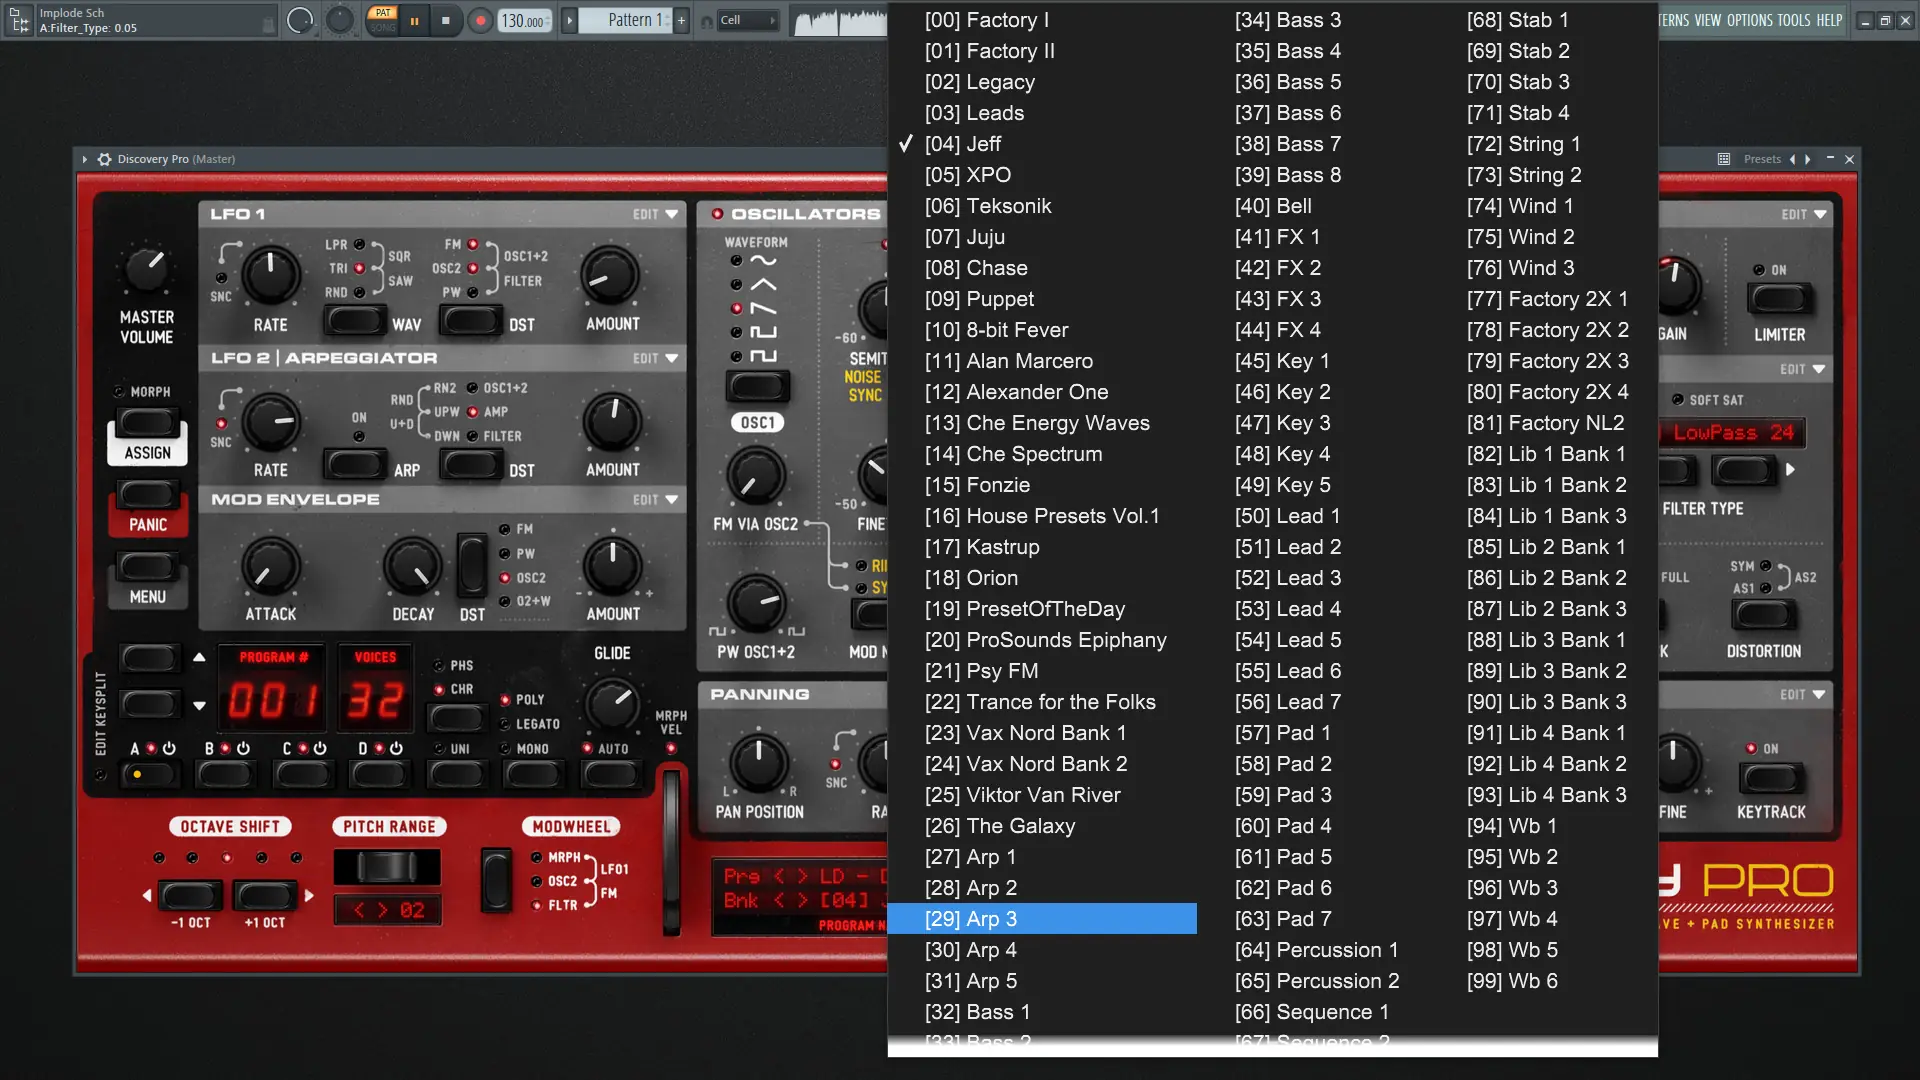Open the Cell snap dropdown
This screenshot has width=1920, height=1080.
click(747, 20)
